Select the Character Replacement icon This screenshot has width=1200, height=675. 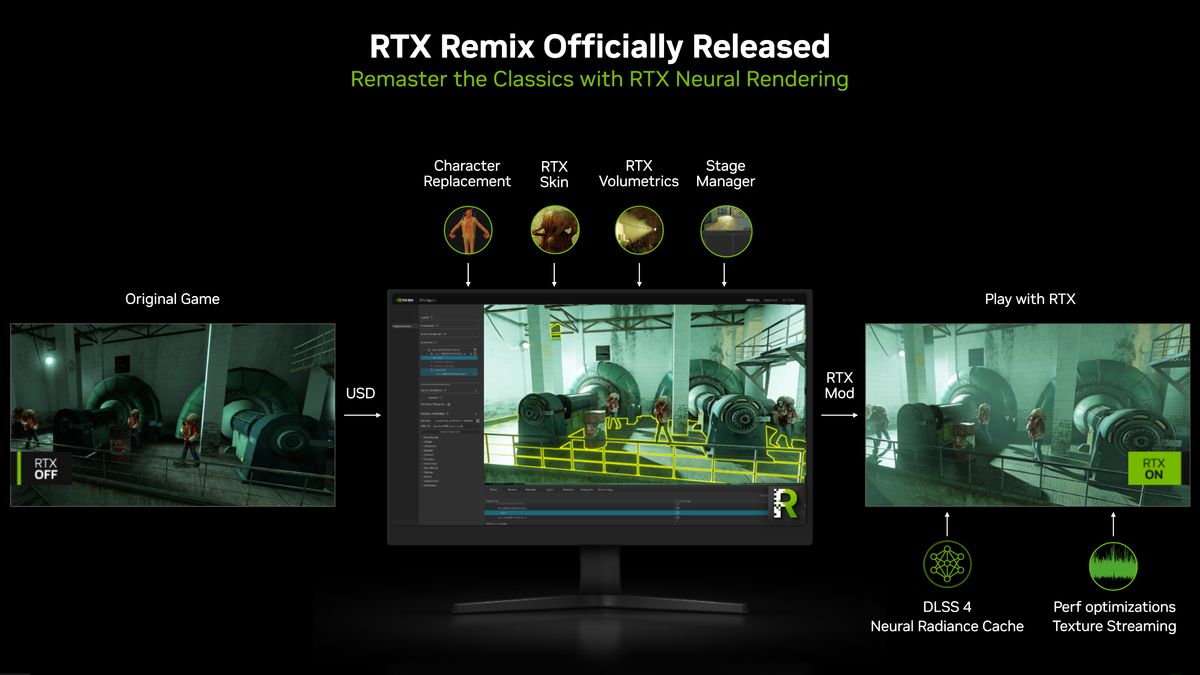point(467,229)
